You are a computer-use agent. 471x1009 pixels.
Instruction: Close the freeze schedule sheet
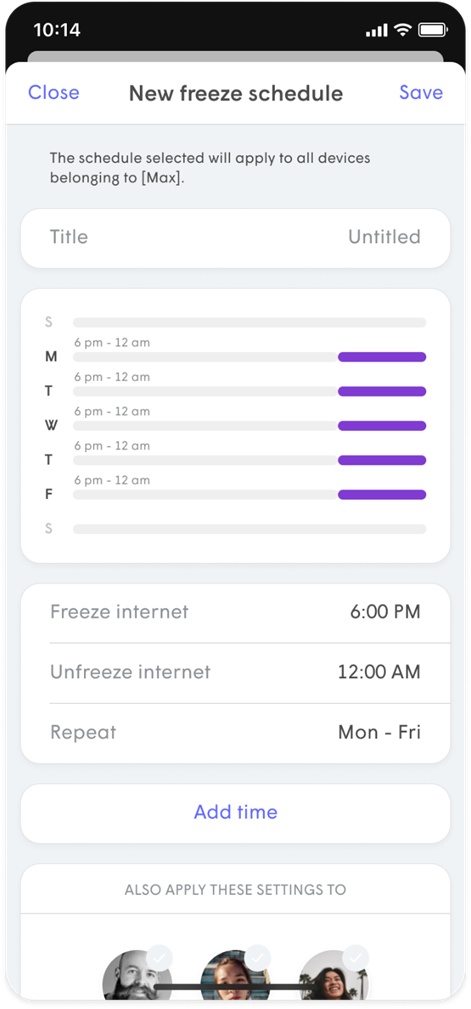coord(53,93)
